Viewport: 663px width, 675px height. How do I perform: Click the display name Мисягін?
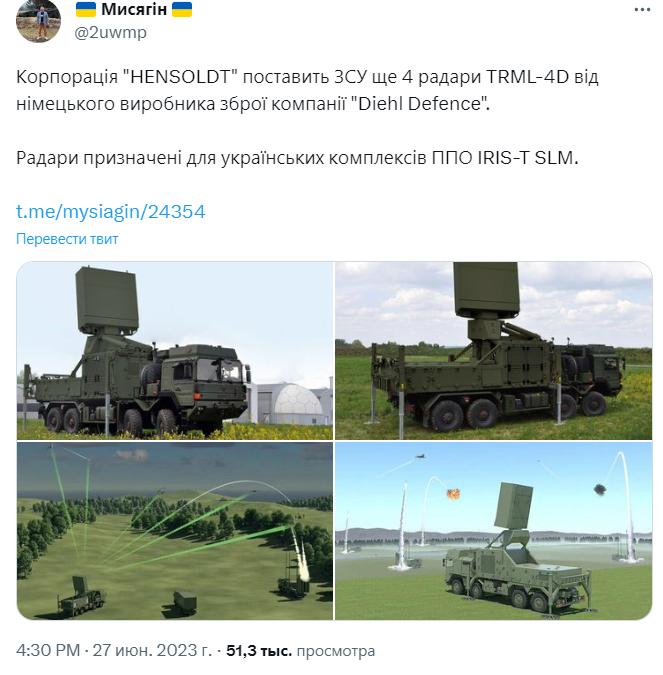[134, 9]
